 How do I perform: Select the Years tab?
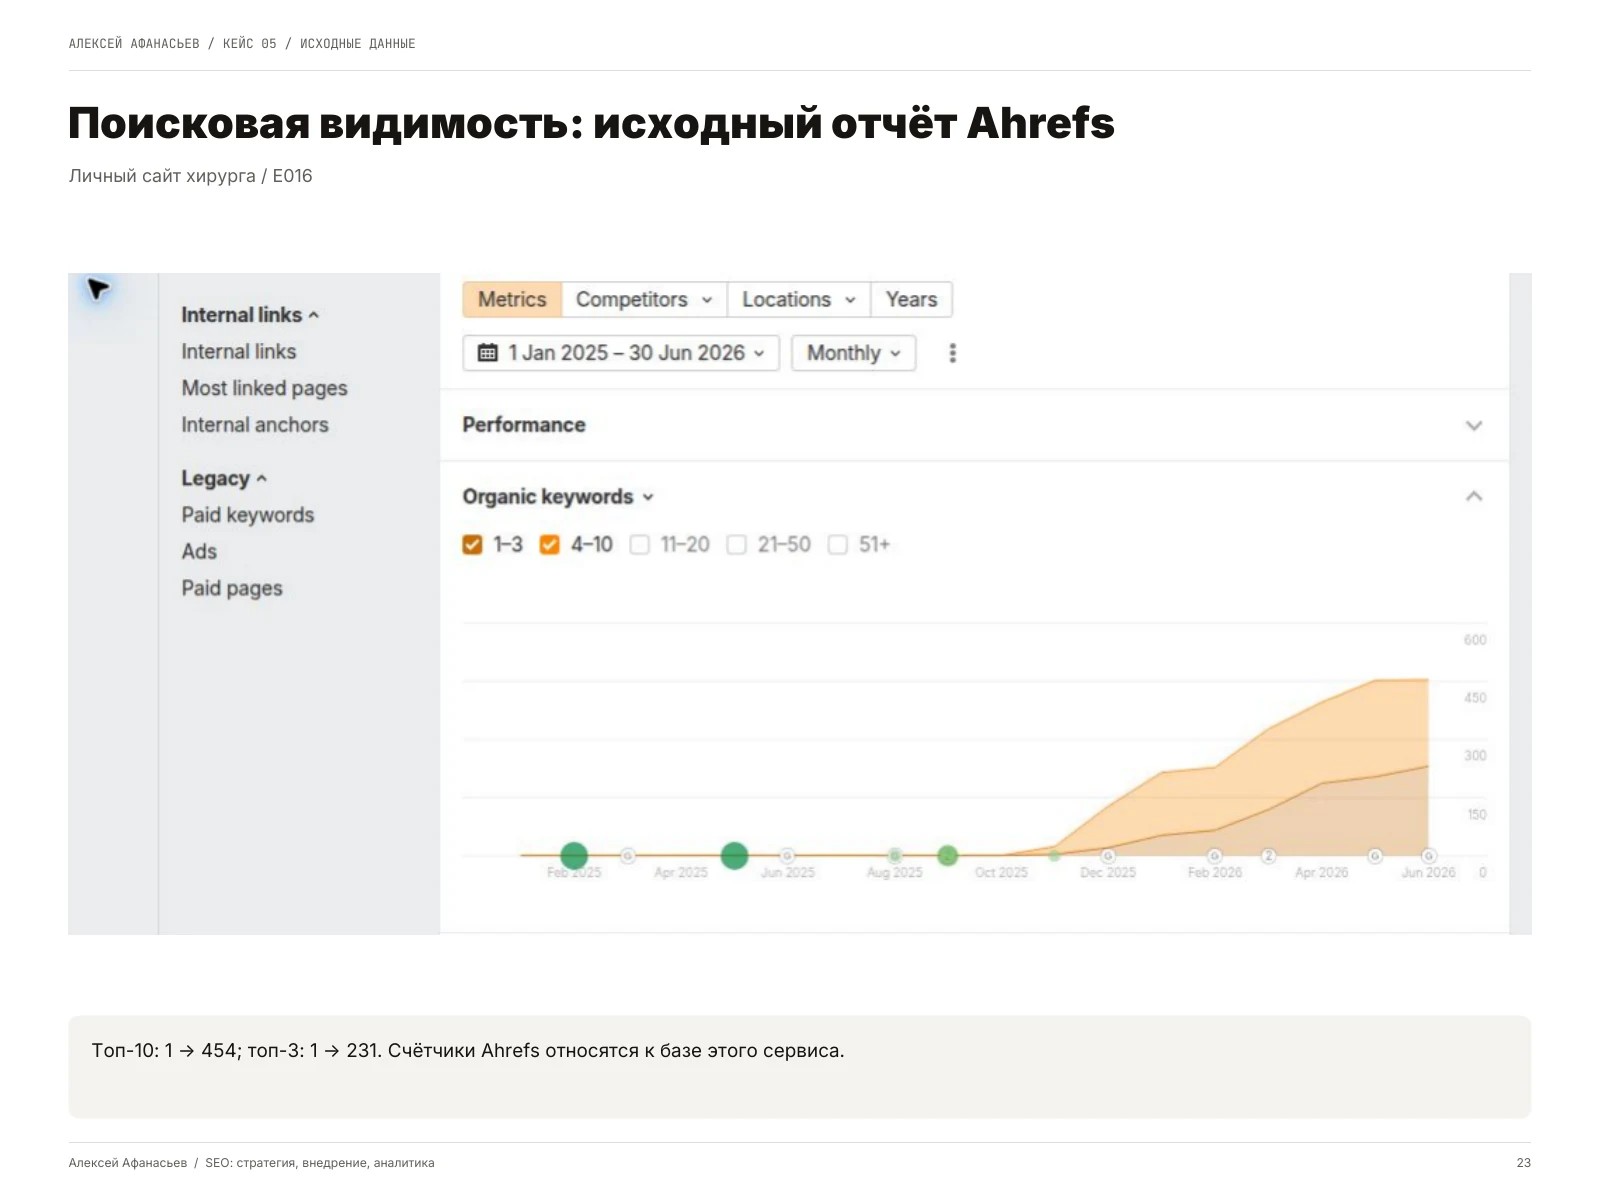[911, 300]
